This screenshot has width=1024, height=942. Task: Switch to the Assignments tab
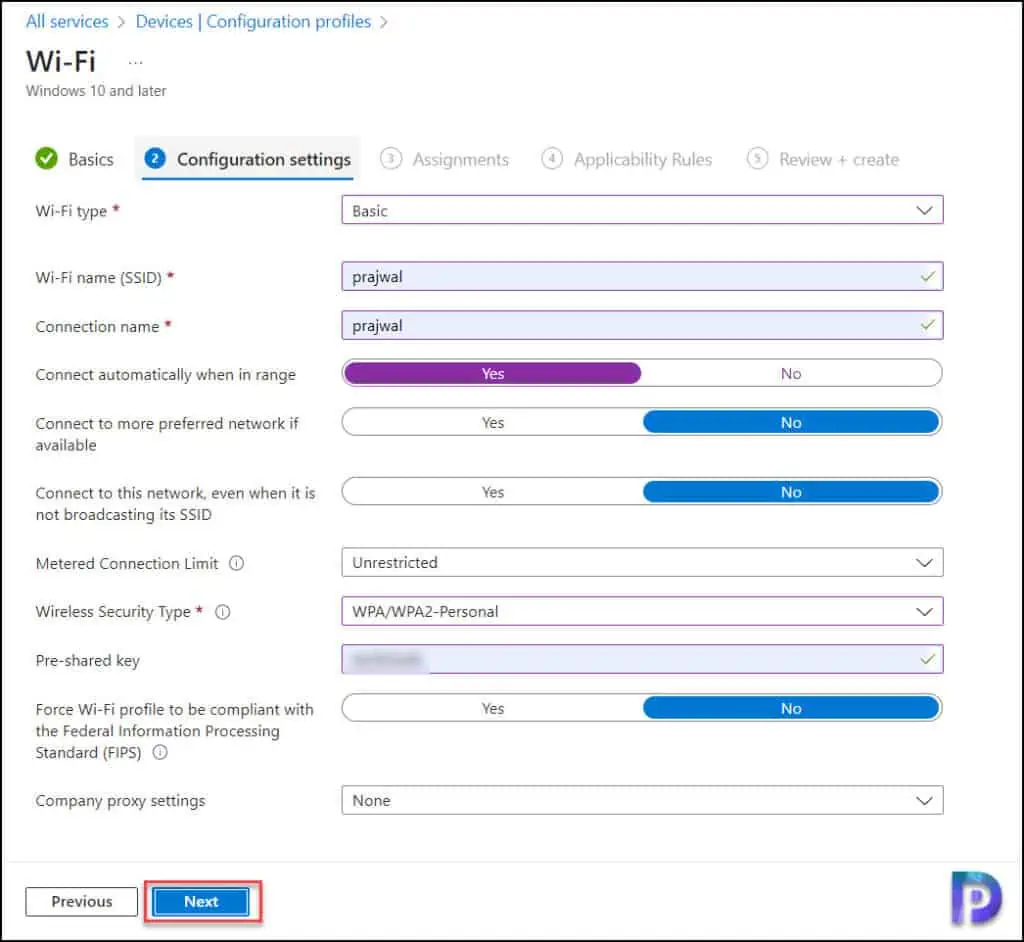click(x=445, y=159)
